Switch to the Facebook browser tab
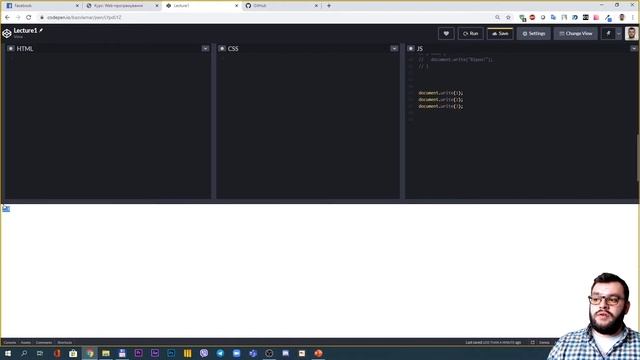Screen dimensions: 640x360 click(x=41, y=6)
